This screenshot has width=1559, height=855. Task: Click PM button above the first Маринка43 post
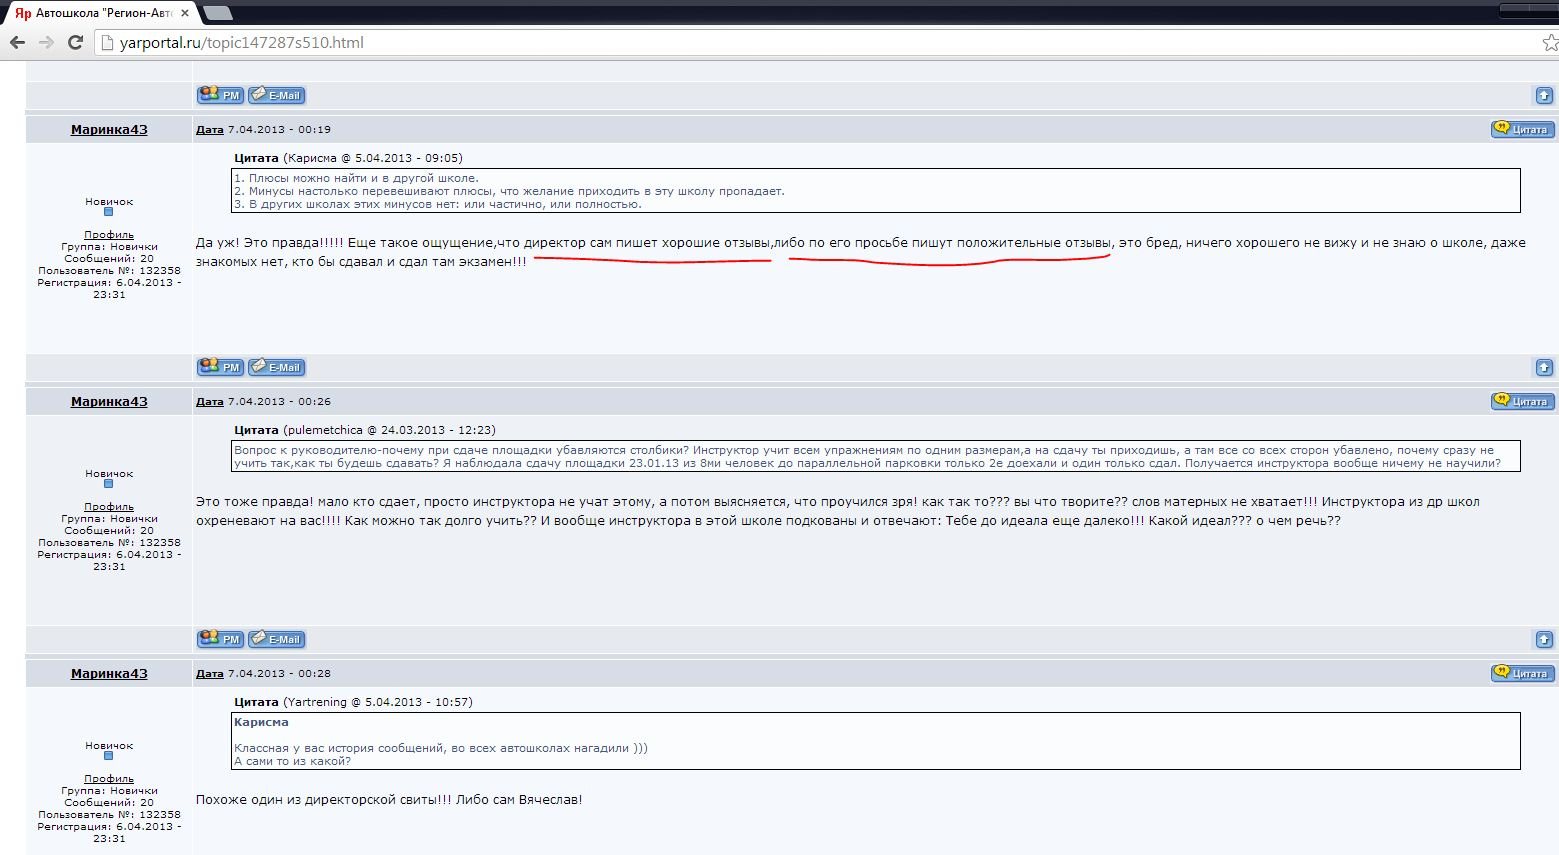coord(221,95)
